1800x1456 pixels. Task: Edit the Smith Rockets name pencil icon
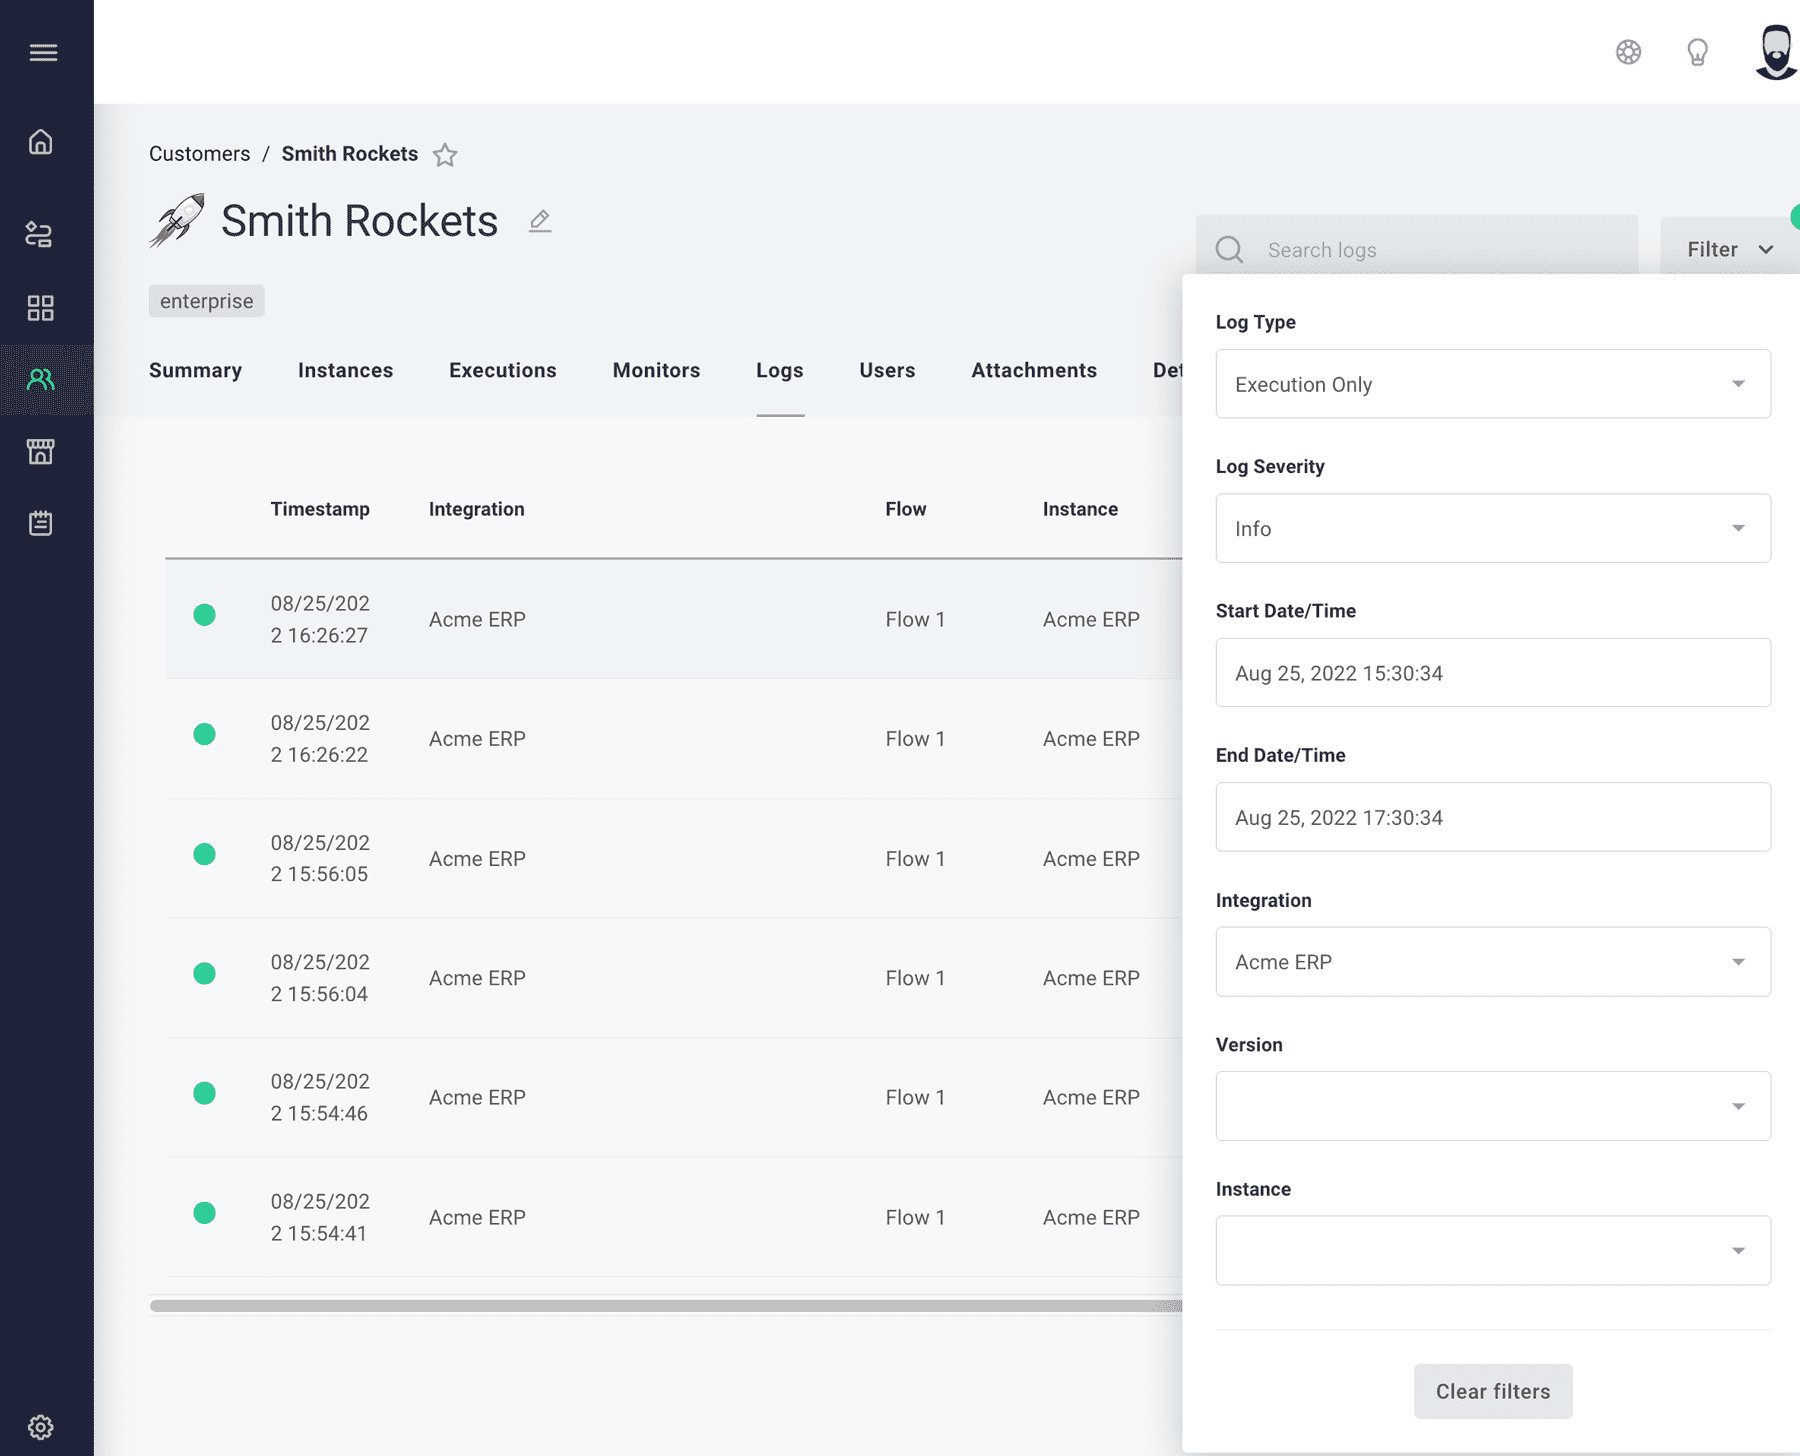540,221
